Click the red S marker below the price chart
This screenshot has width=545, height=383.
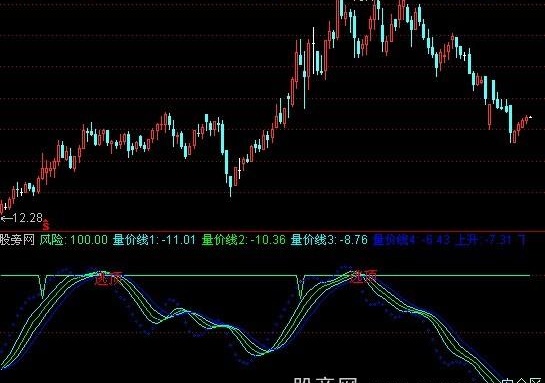click(46, 225)
